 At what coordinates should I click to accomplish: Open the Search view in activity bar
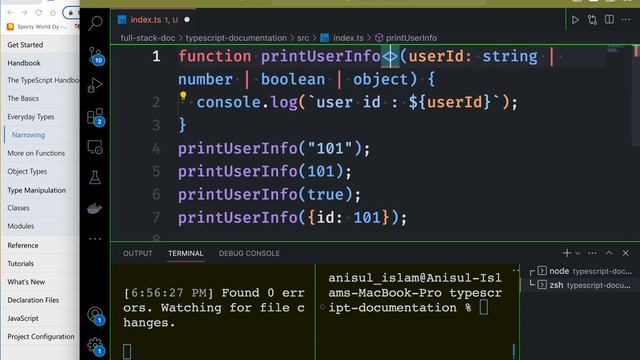point(95,23)
